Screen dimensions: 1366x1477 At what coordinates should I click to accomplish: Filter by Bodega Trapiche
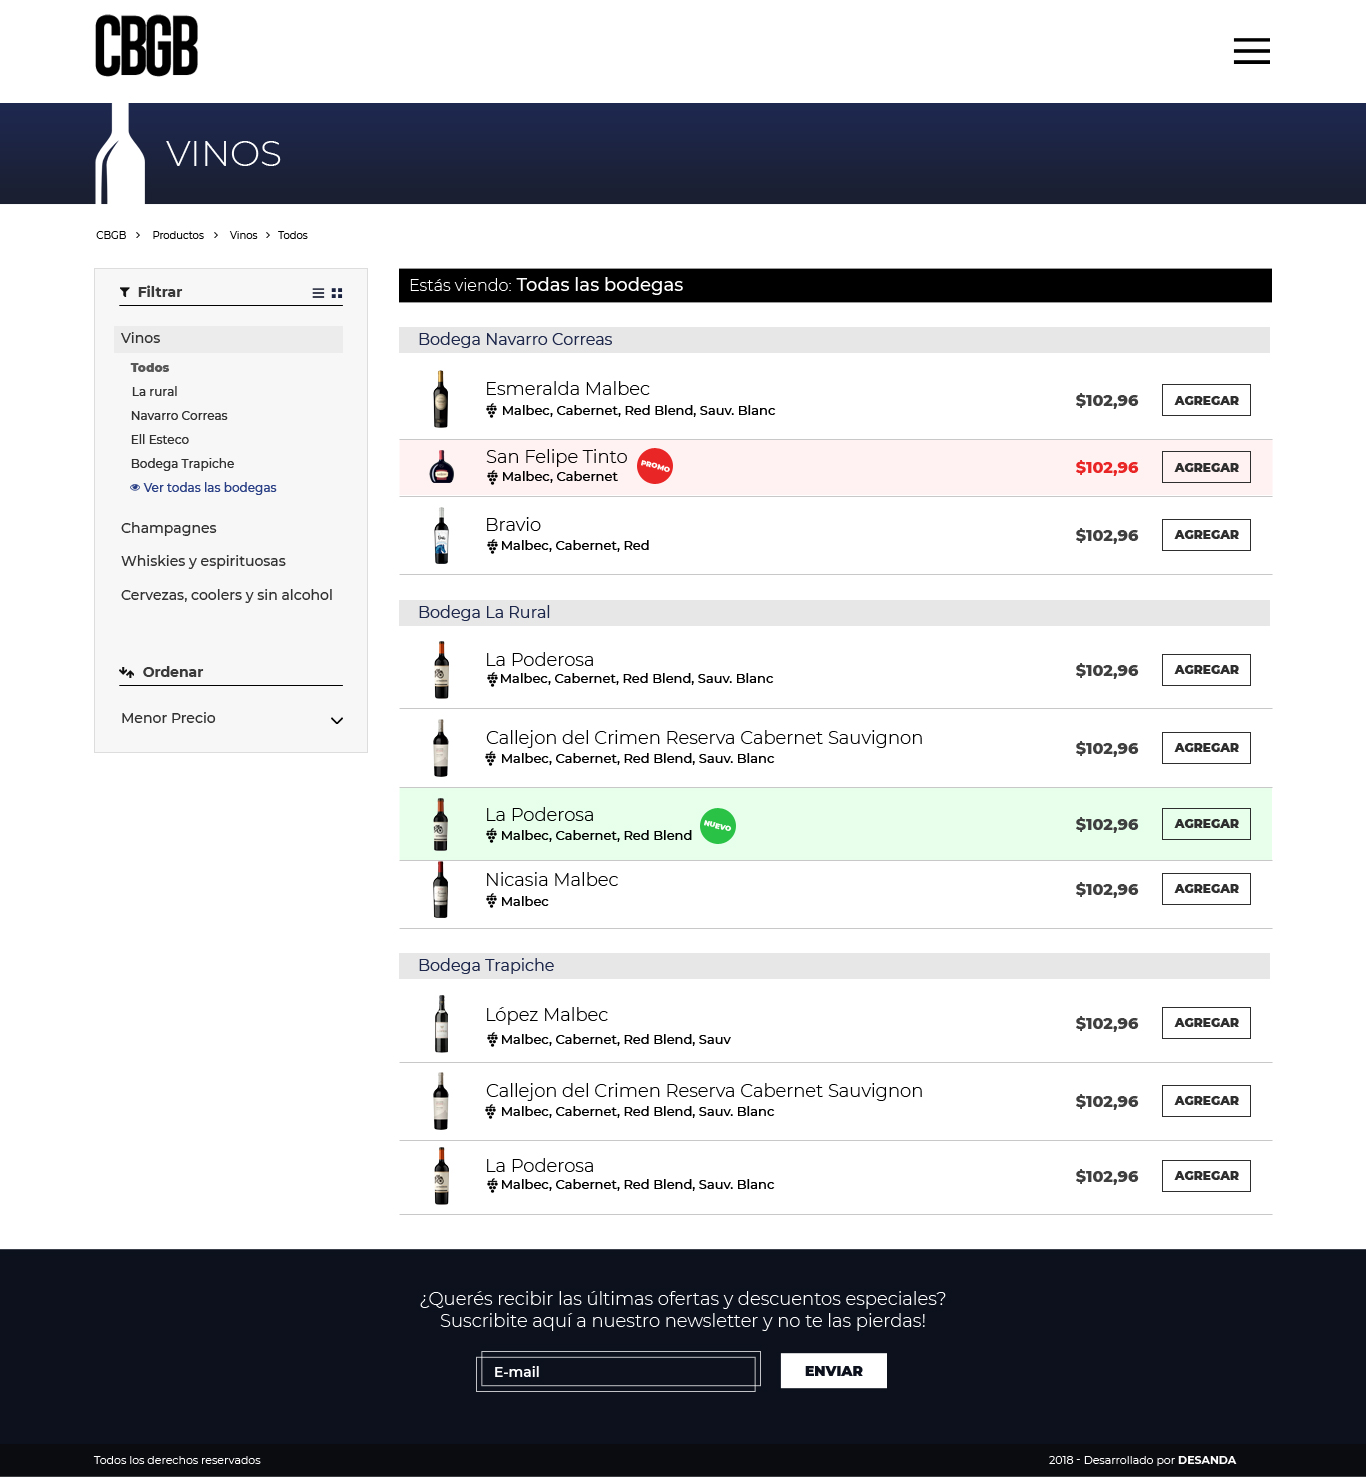click(x=182, y=464)
